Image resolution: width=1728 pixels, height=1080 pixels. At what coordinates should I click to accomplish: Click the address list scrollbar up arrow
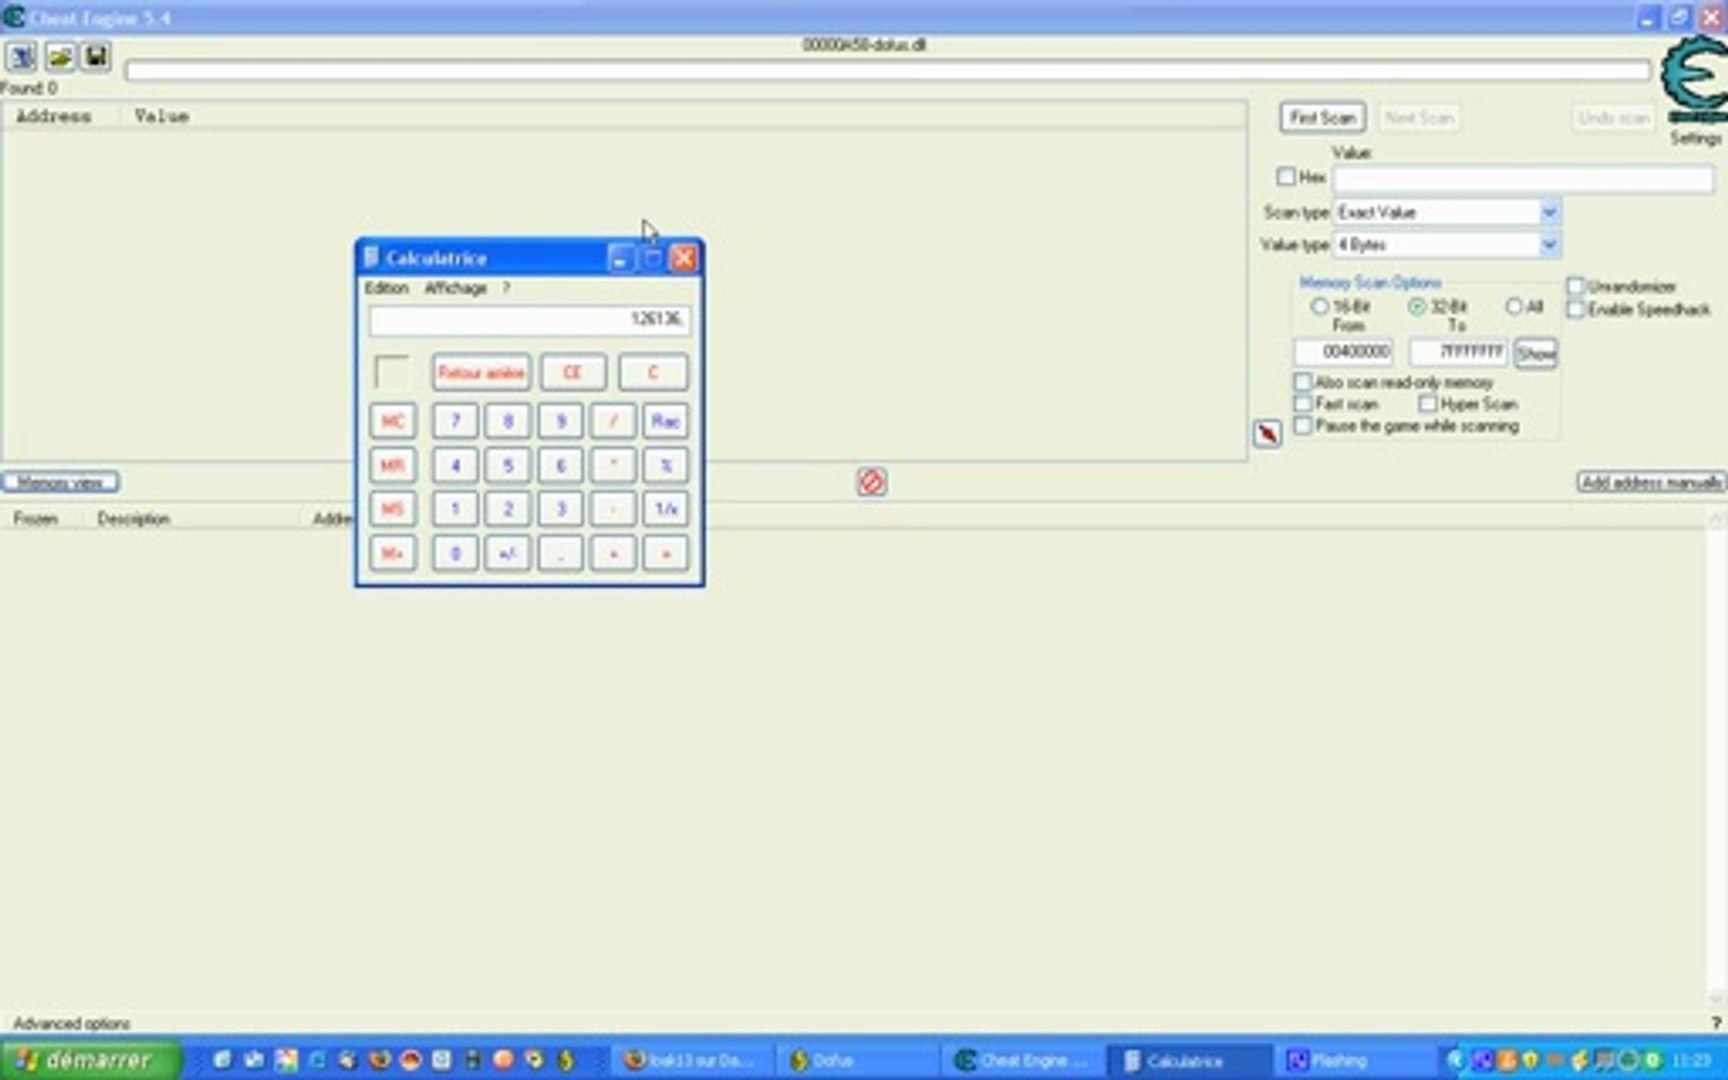click(x=1717, y=519)
